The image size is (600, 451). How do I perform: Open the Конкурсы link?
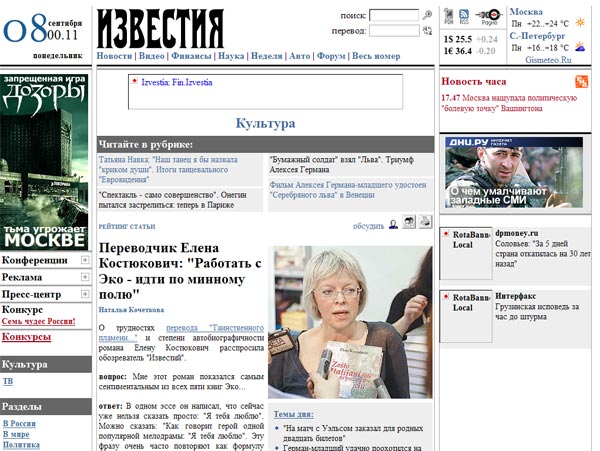[x=26, y=337]
